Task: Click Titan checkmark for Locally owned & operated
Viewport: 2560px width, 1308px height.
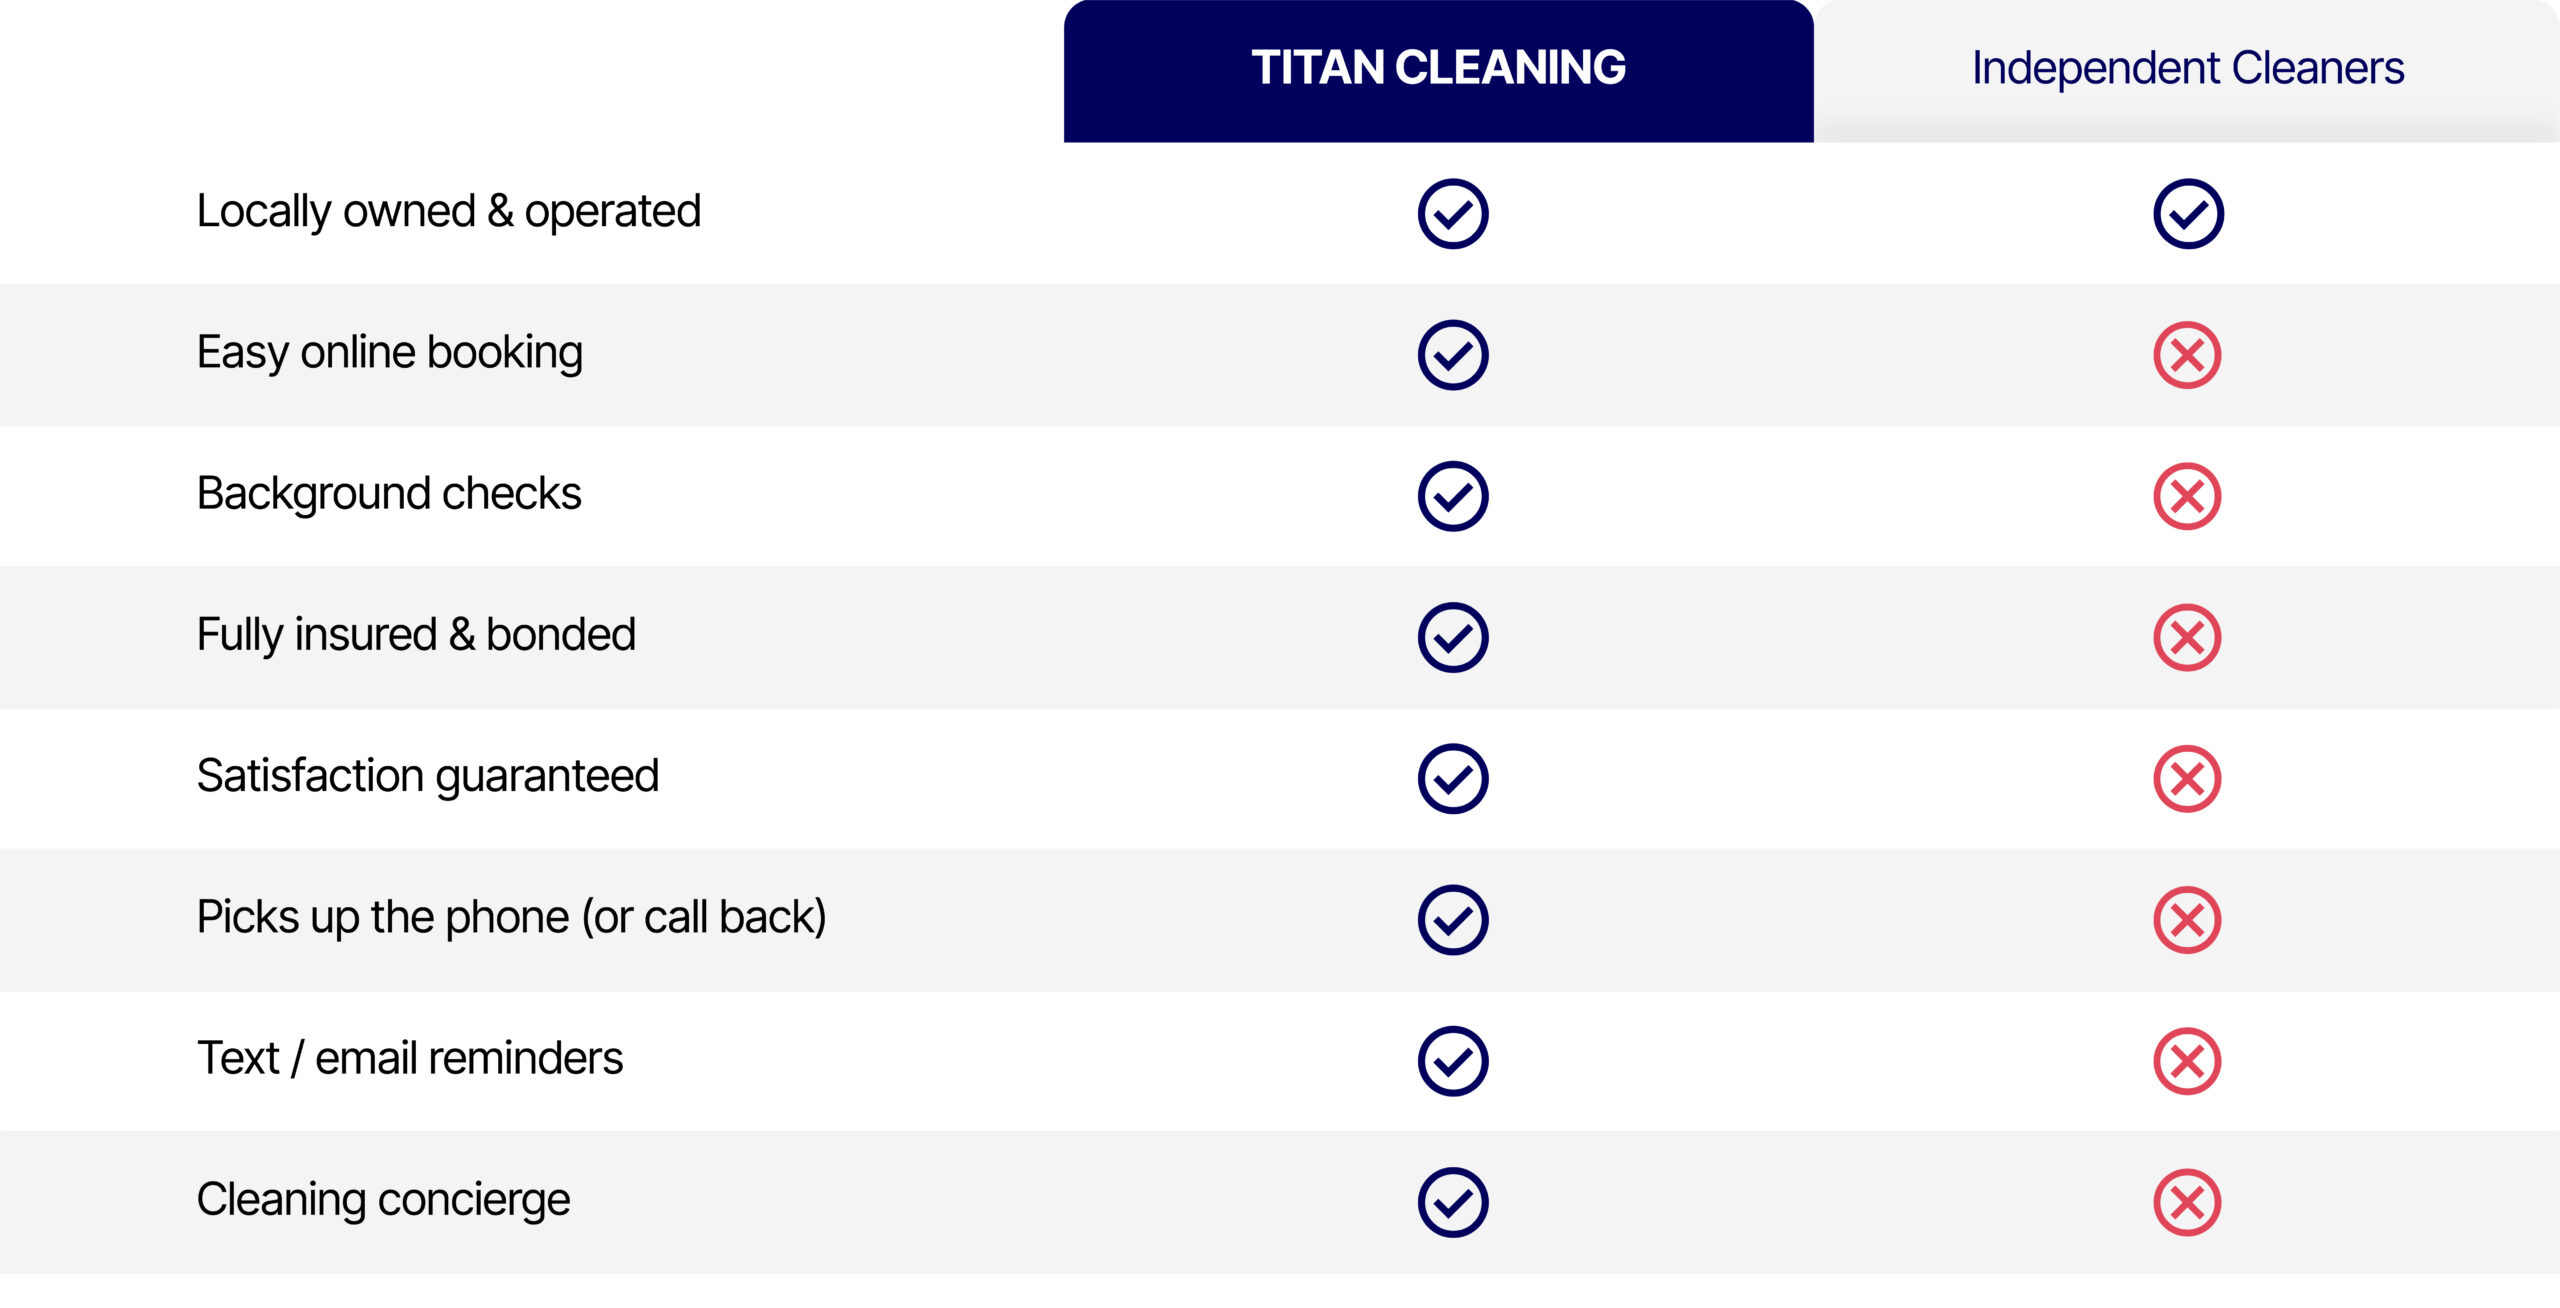Action: click(1452, 213)
